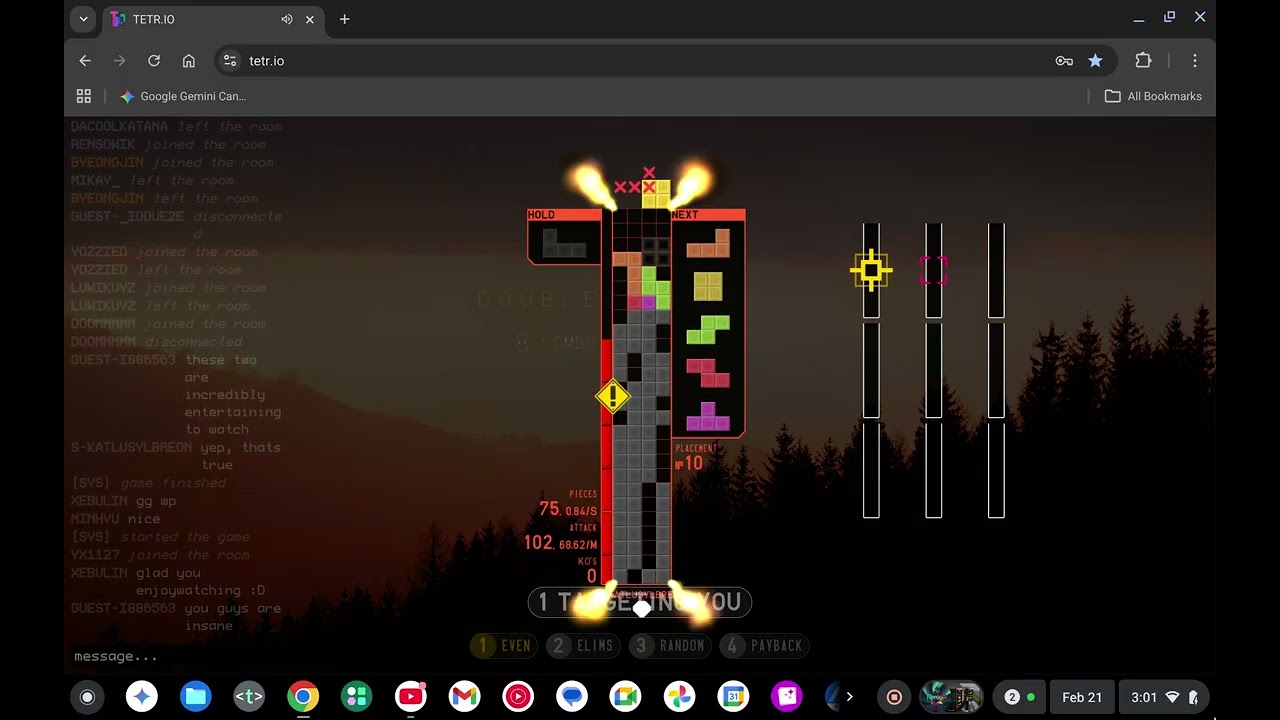View site information icon in address bar
Screen dimensions: 1280x720
230,61
